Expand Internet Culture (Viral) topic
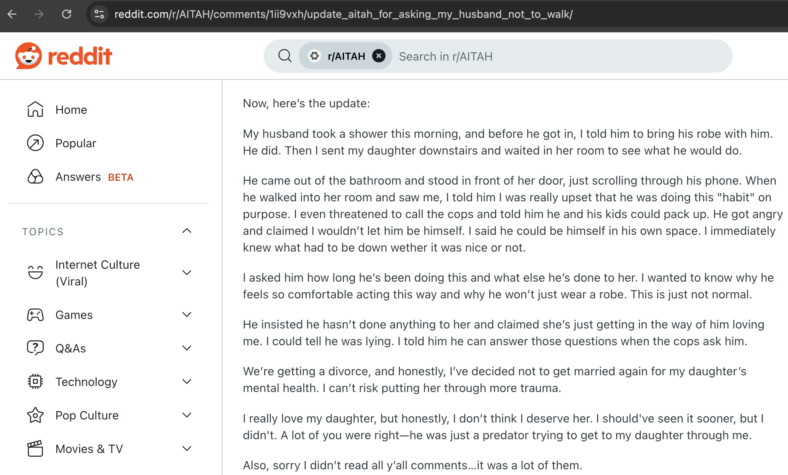Screen dimensions: 788x475 tap(186, 272)
